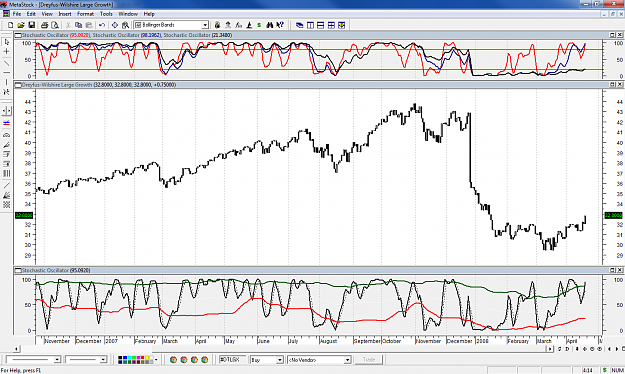Click the last colored globe icon in bottom toolbar

click(204, 360)
